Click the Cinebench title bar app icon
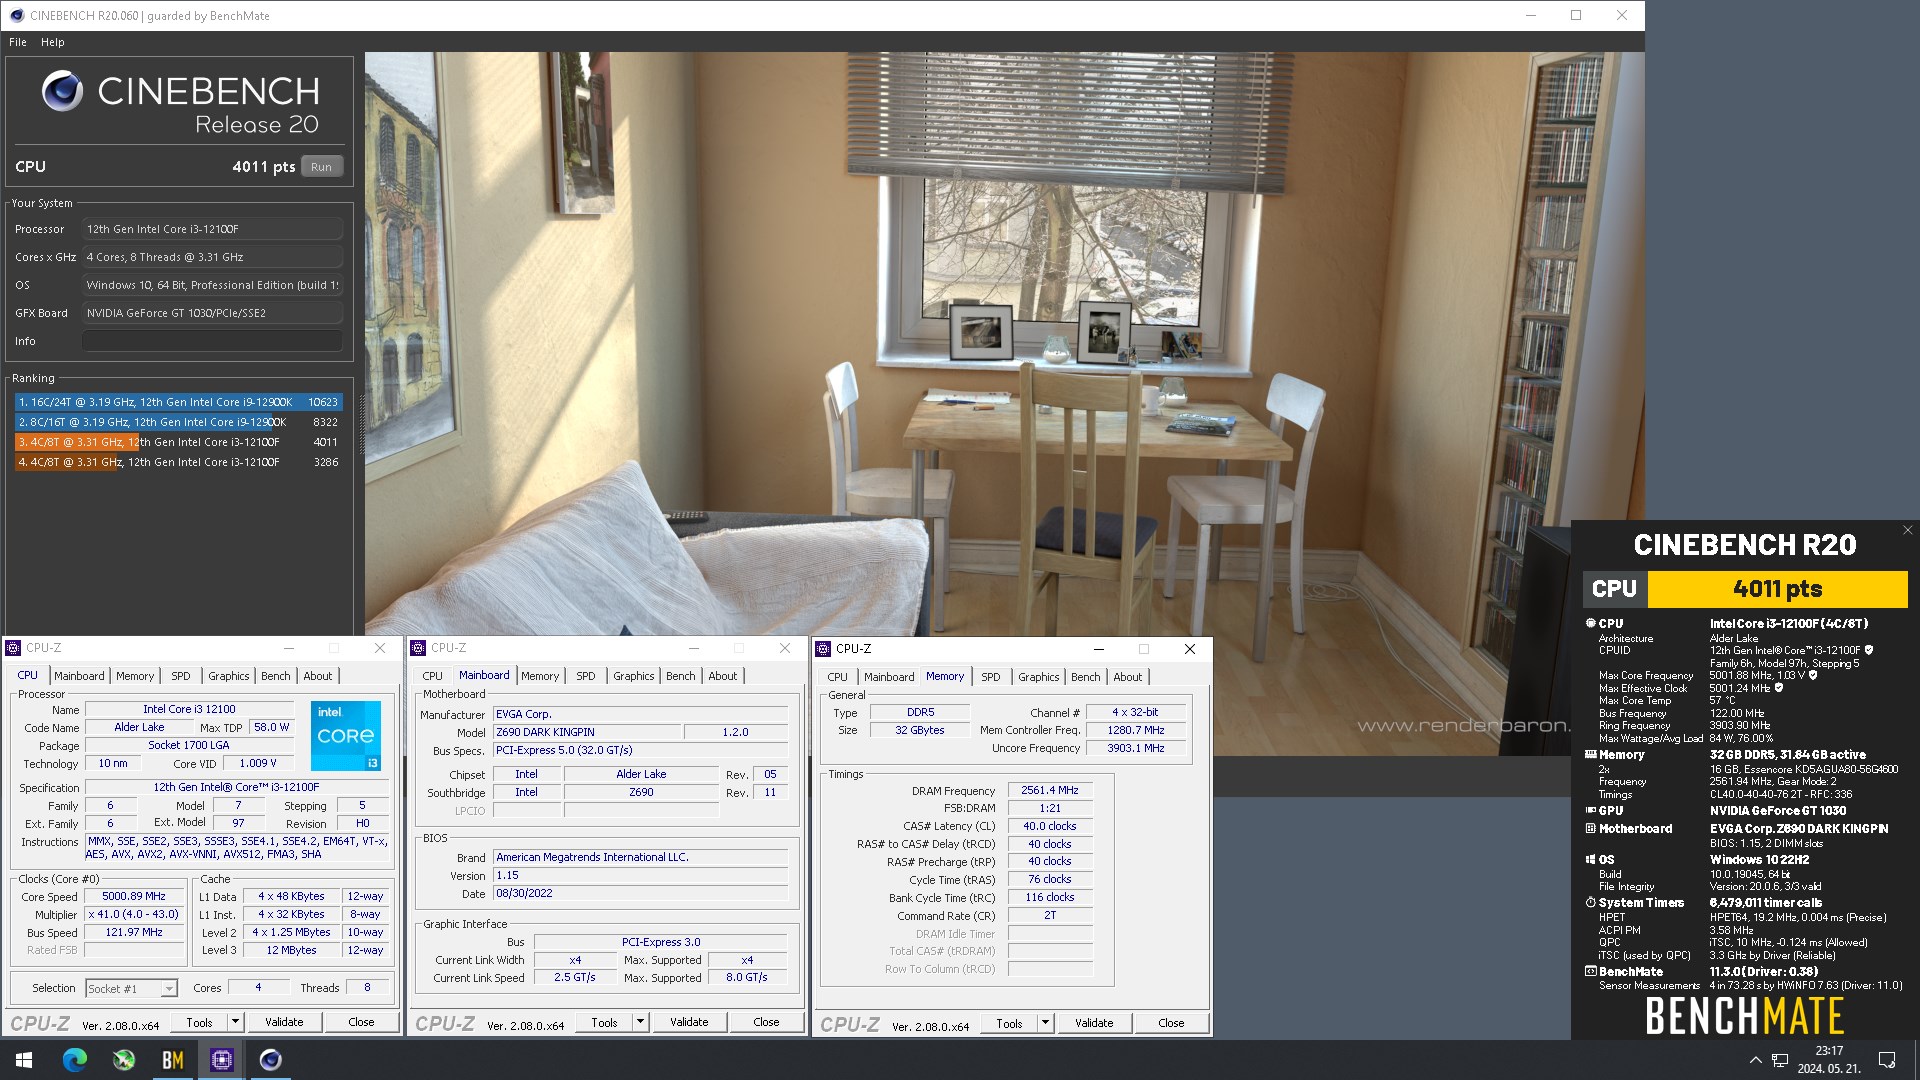Screen dimensions: 1920x1080 [16, 15]
